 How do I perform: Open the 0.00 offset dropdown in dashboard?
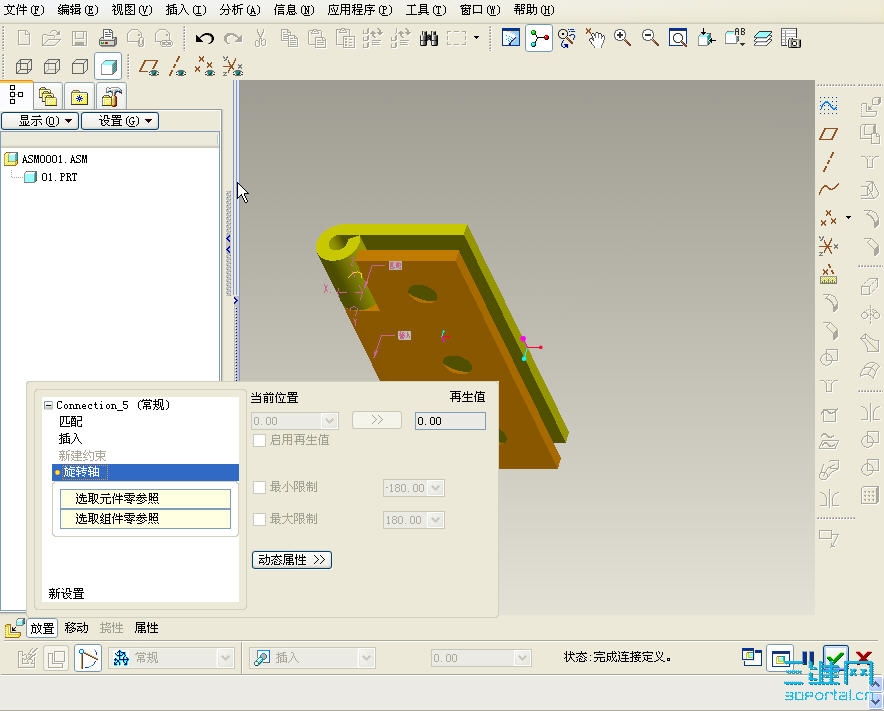tap(522, 658)
